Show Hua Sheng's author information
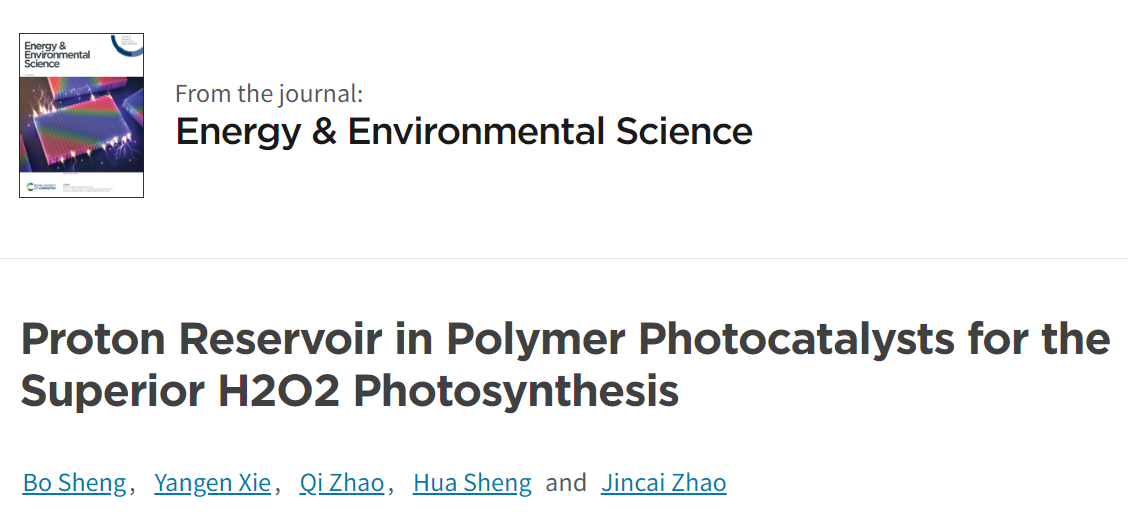This screenshot has width=1128, height=528. [x=472, y=483]
